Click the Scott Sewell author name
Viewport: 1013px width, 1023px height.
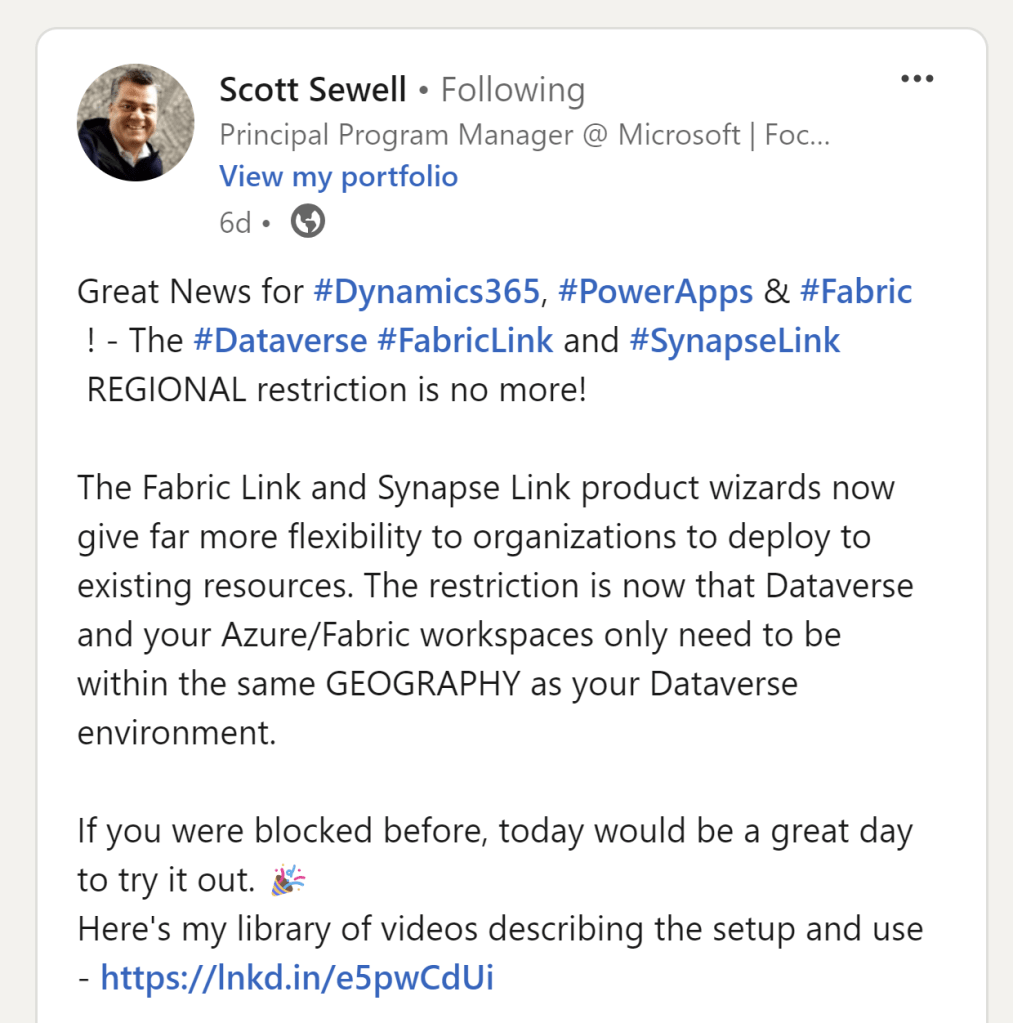tap(312, 90)
